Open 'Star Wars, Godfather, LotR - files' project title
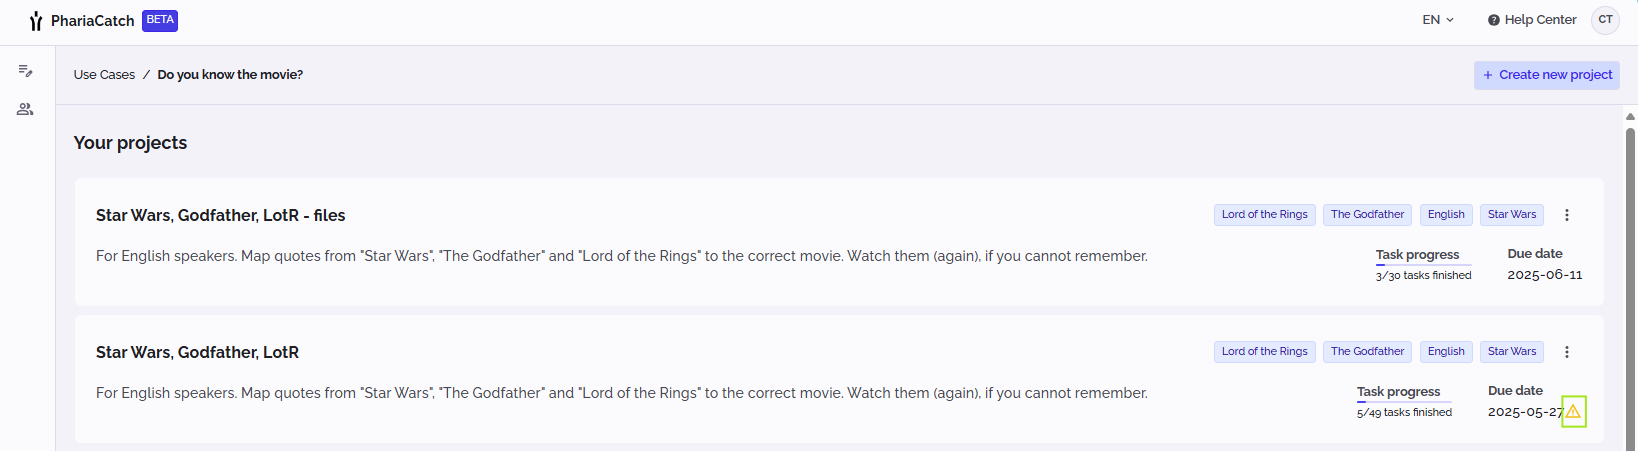The width and height of the screenshot is (1638, 451). point(220,216)
